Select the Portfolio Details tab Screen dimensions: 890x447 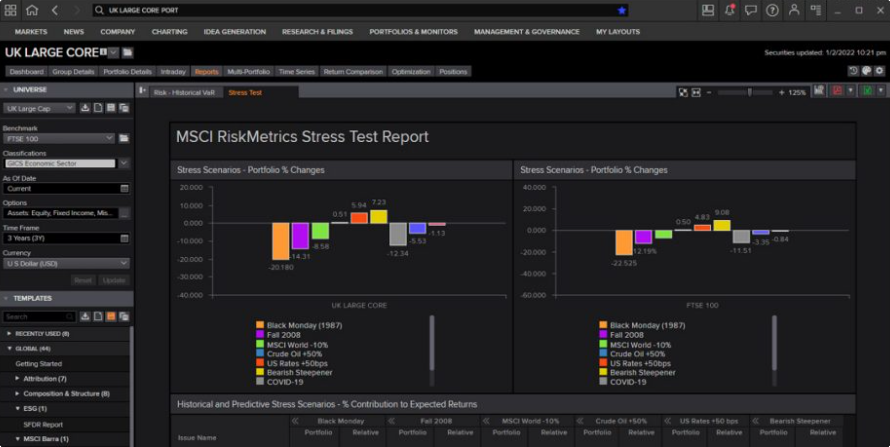click(127, 72)
